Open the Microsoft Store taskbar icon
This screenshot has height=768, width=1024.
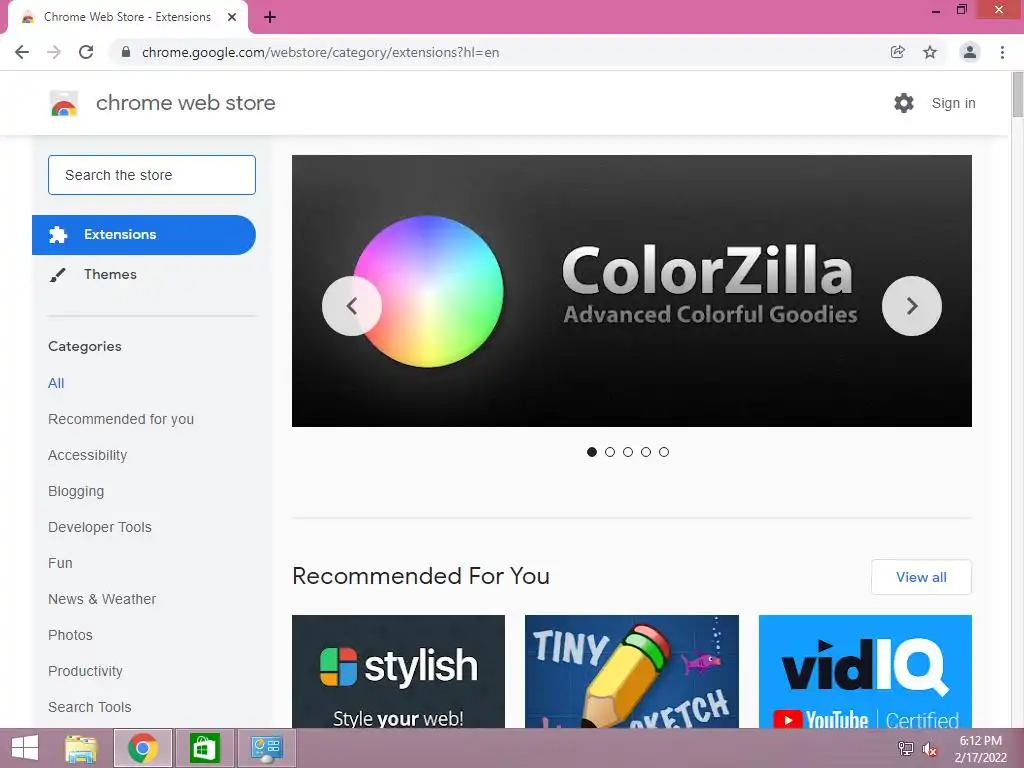point(204,748)
